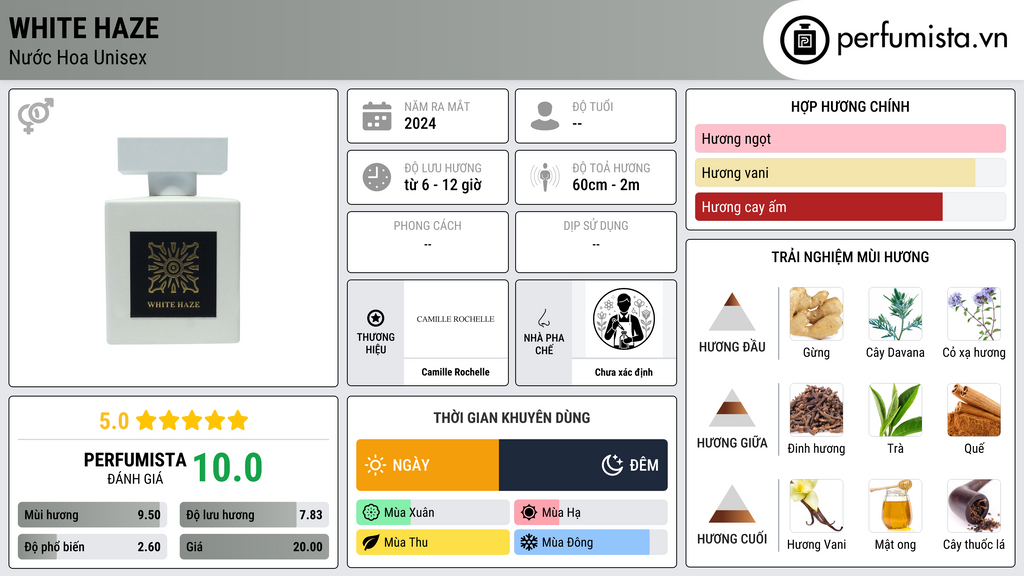Click the sun icon in Ngày bar
The width and height of the screenshot is (1024, 576).
[375, 465]
